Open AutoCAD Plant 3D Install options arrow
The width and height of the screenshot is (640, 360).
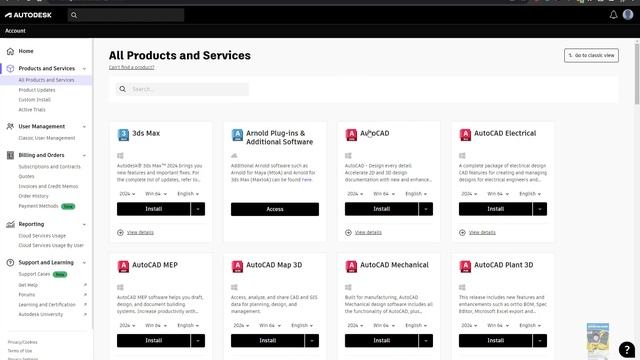[x=540, y=340]
